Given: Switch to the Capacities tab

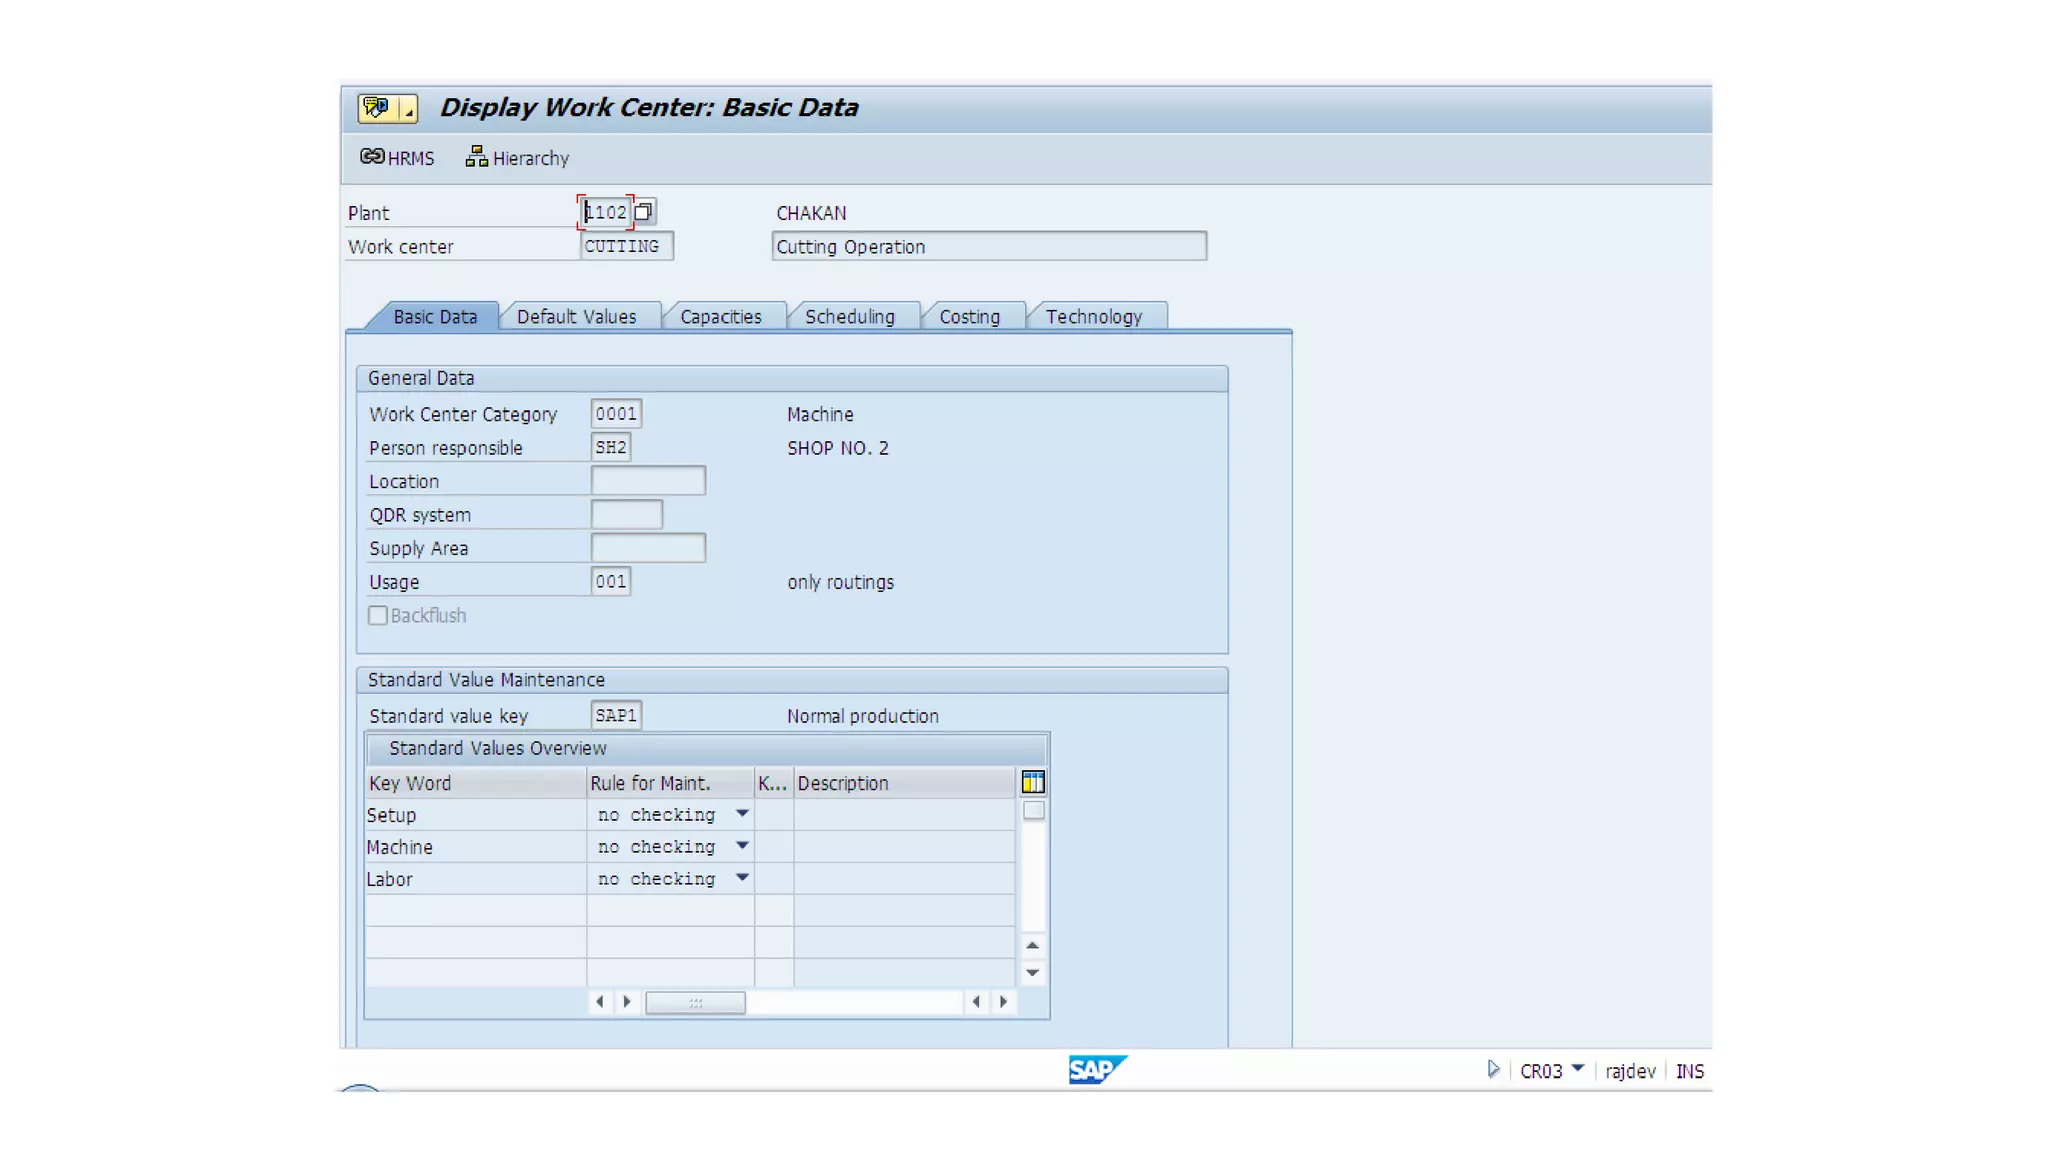Looking at the screenshot, I should [x=720, y=317].
